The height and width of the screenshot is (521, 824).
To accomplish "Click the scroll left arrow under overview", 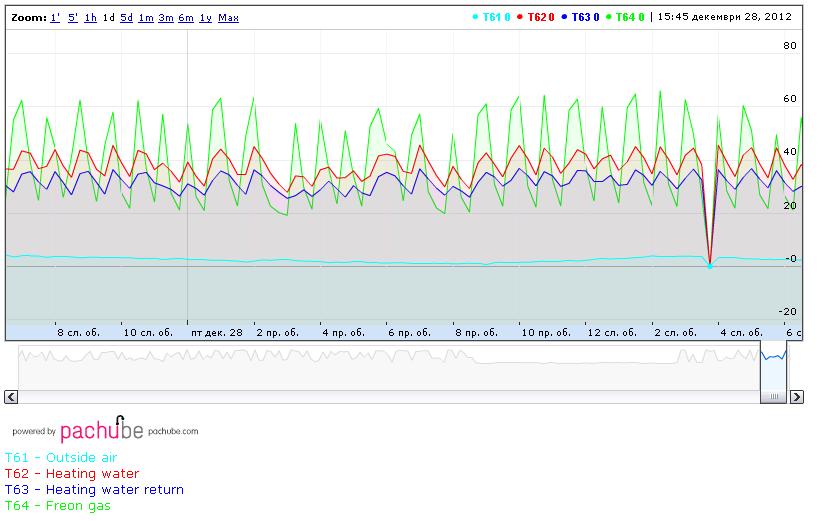I will pyautogui.click(x=10, y=397).
